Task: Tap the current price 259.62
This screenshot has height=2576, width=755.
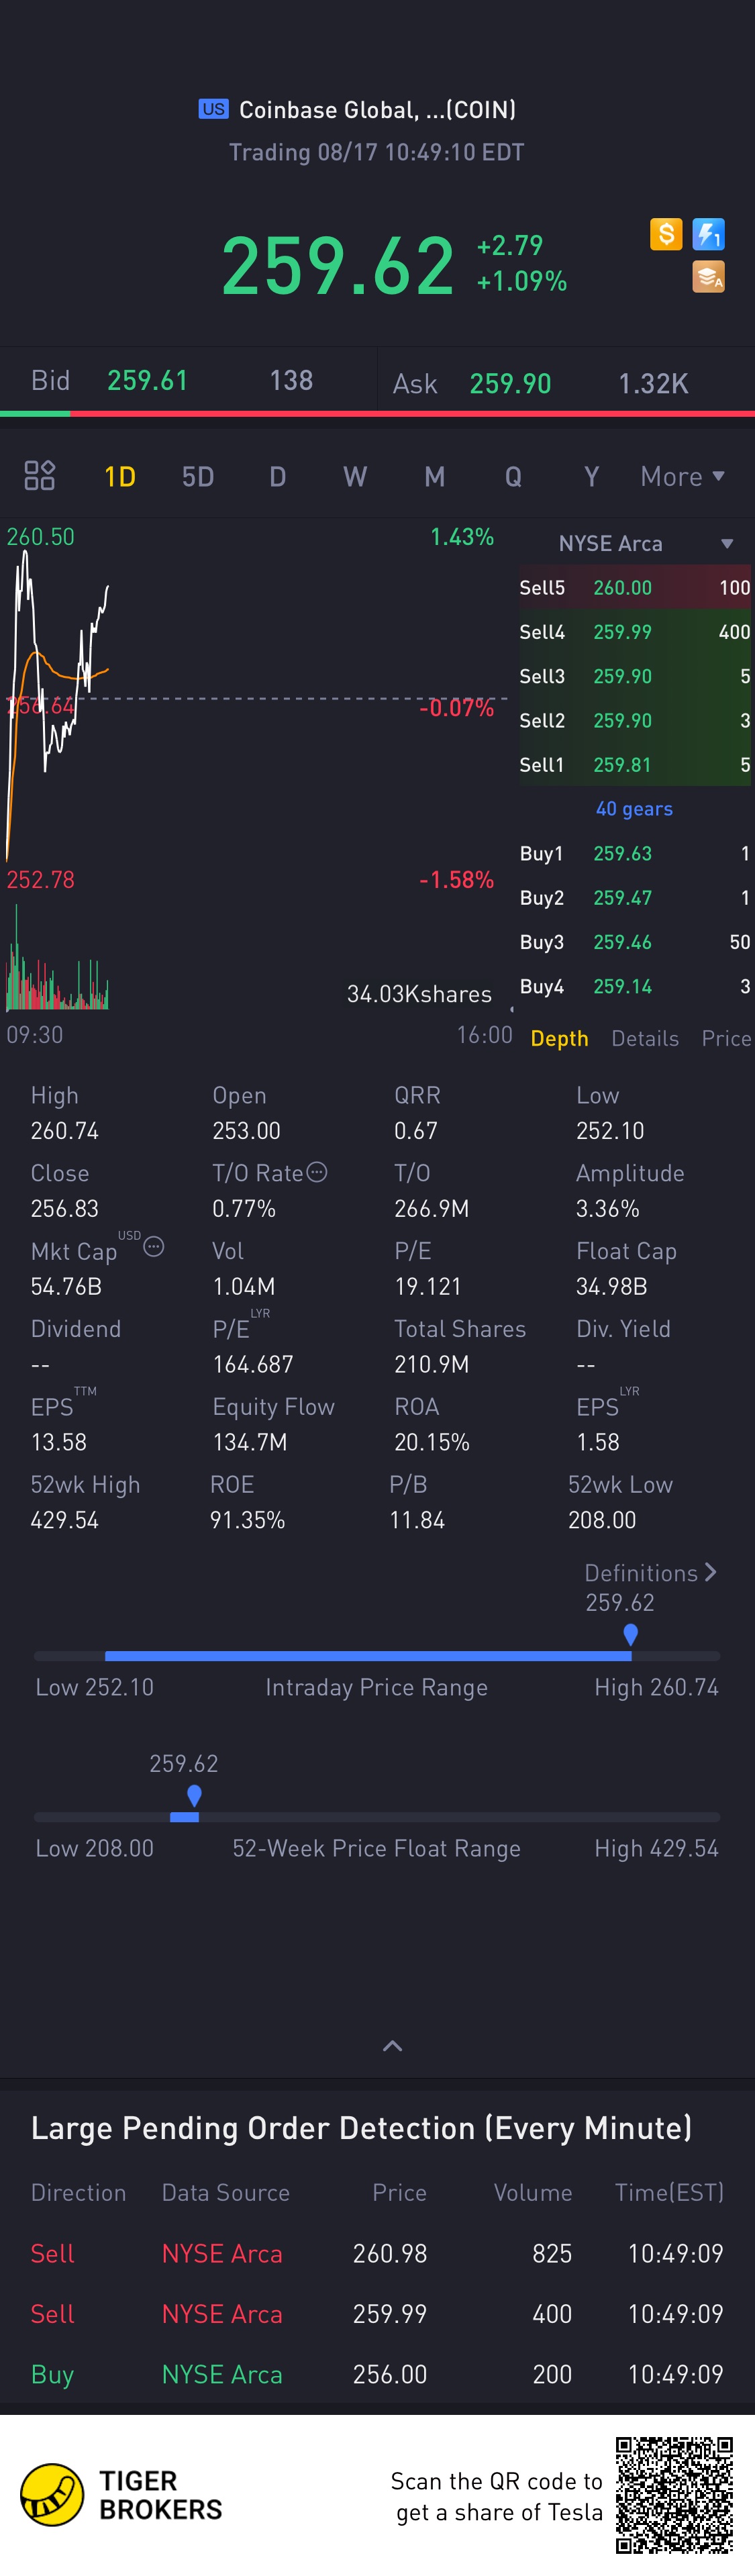Action: coord(338,265)
